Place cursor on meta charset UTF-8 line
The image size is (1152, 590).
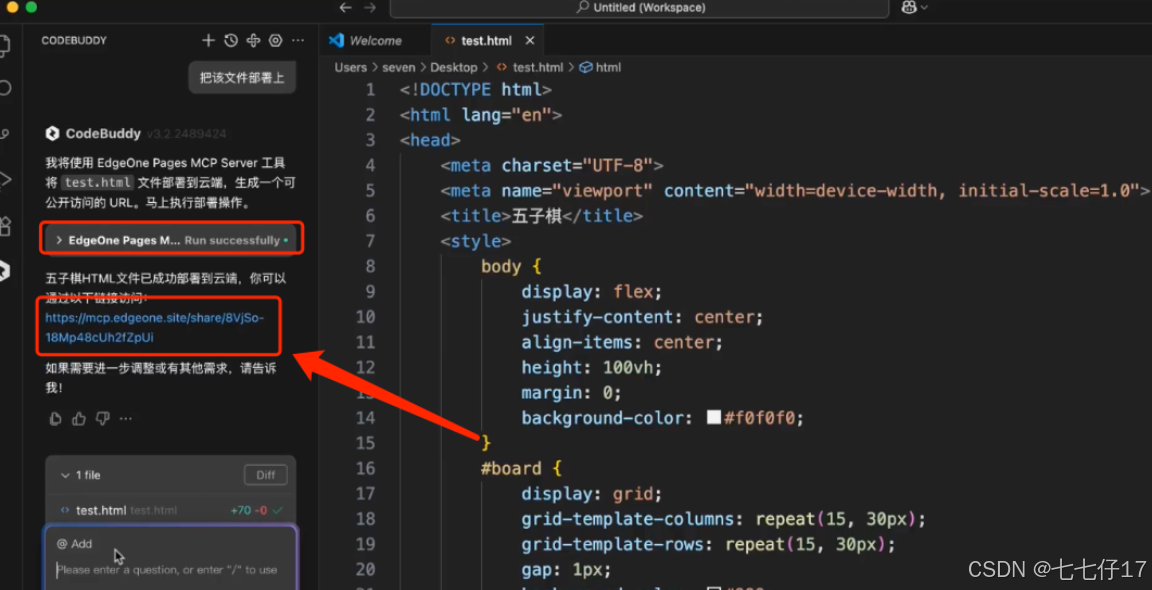[x=552, y=165]
